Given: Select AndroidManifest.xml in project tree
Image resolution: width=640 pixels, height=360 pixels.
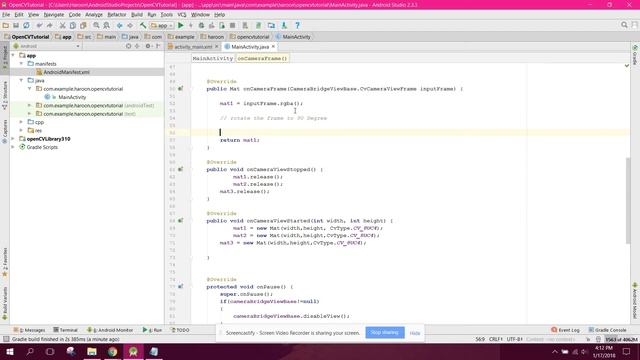Looking at the screenshot, I should pos(66,72).
